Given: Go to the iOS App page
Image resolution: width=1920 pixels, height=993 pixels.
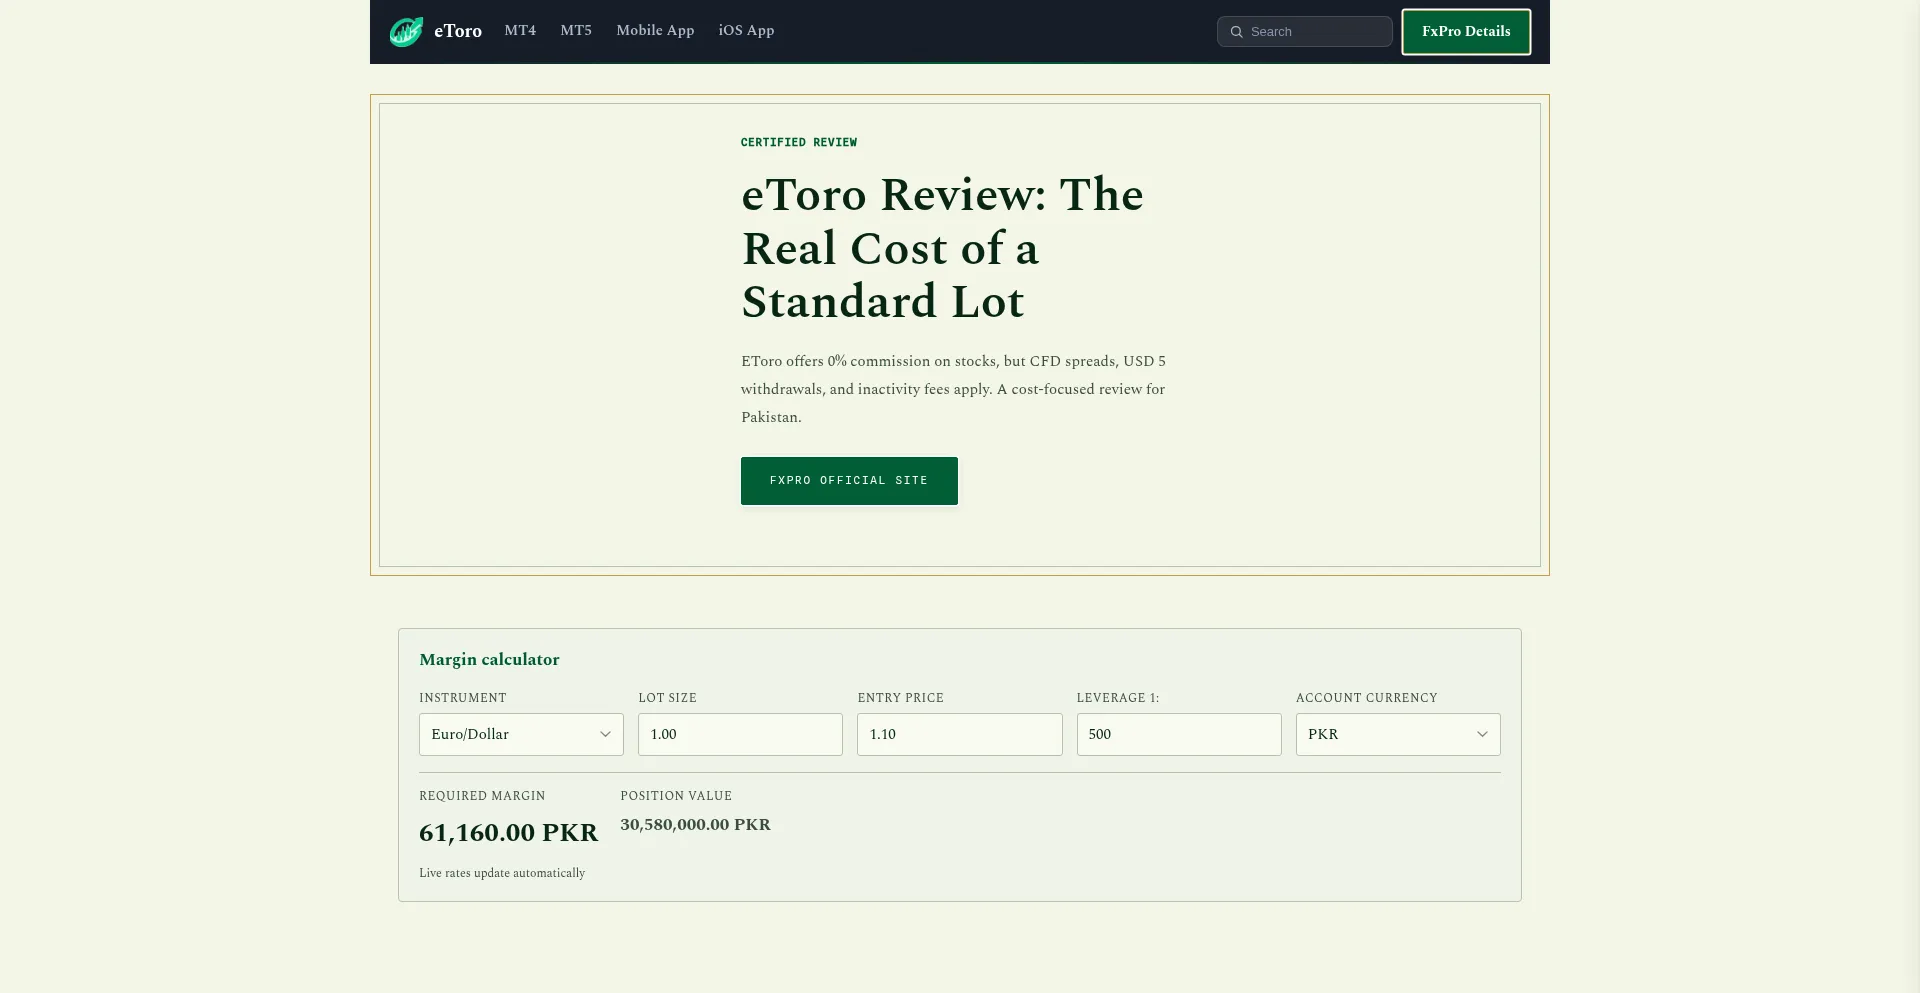Looking at the screenshot, I should 746,31.
